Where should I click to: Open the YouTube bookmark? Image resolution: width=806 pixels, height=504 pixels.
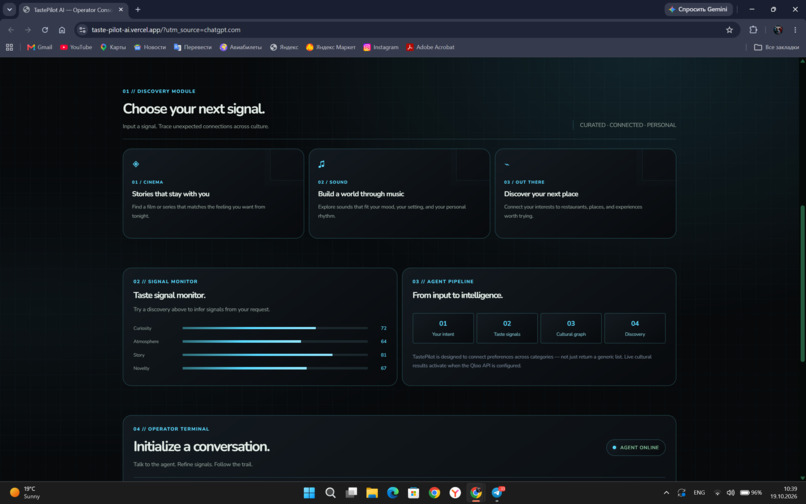pos(76,47)
